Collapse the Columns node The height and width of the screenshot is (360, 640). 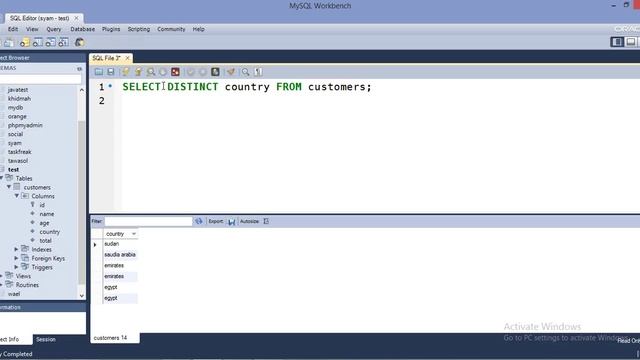(x=17, y=196)
